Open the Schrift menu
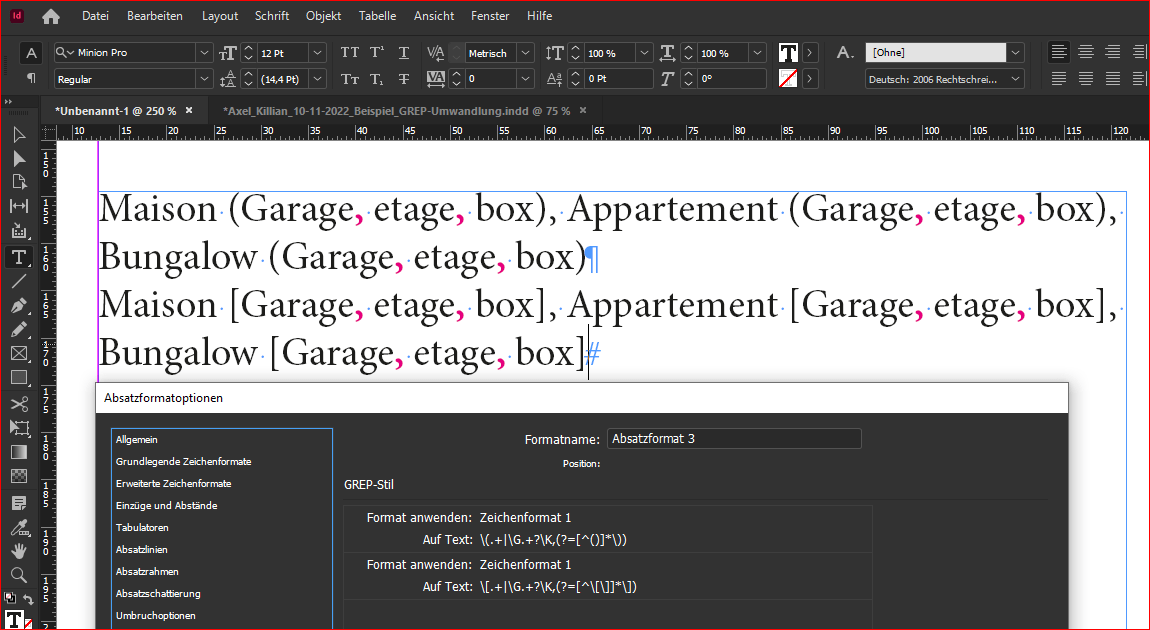 tap(271, 15)
